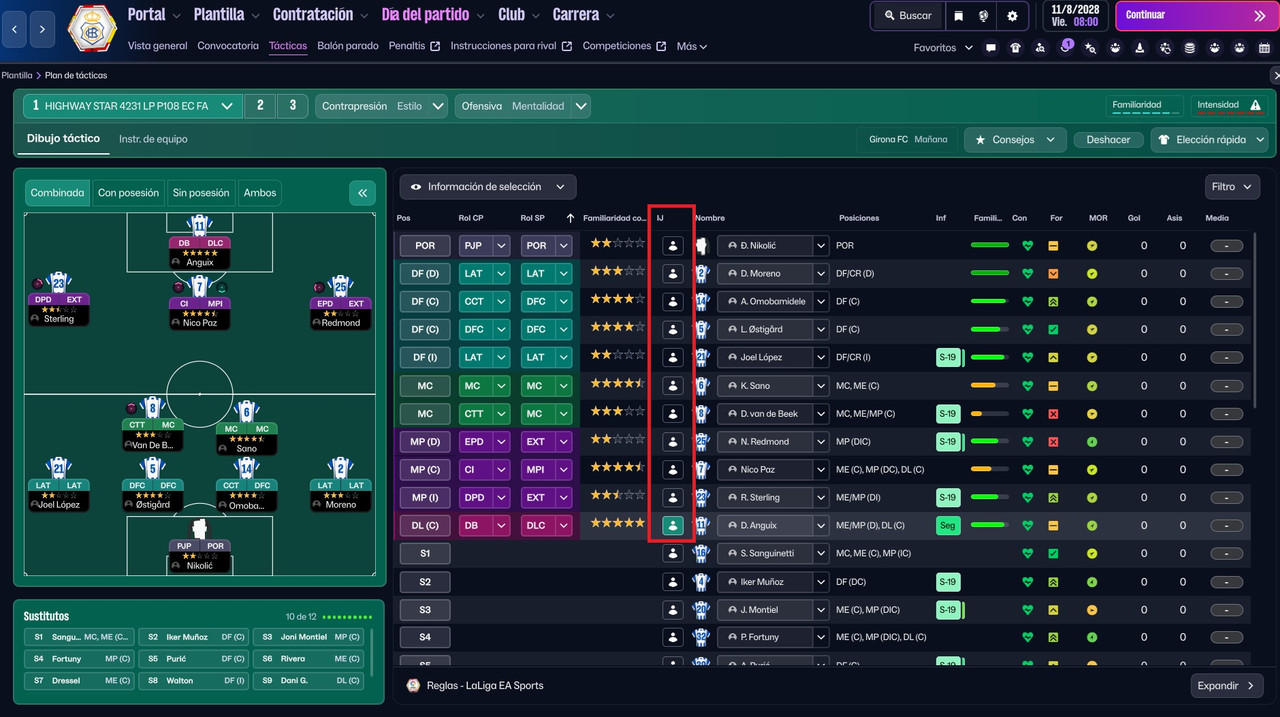
Task: Select tactic slot 3
Action: click(x=292, y=105)
